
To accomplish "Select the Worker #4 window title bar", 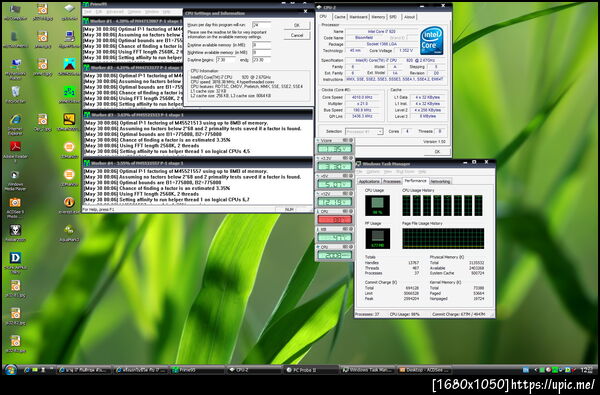I will point(197,163).
